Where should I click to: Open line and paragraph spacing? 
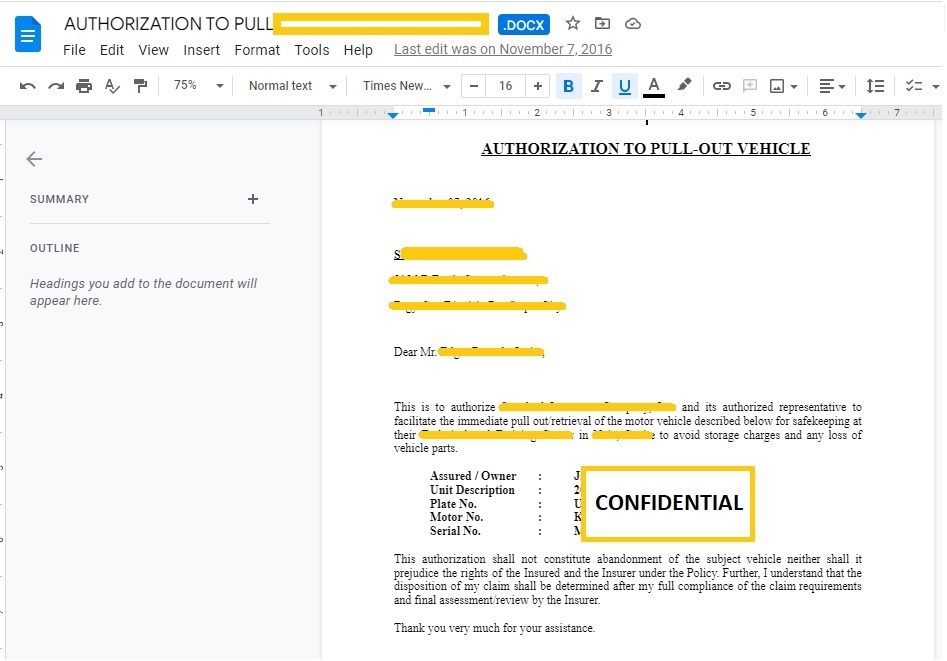pyautogui.click(x=875, y=86)
